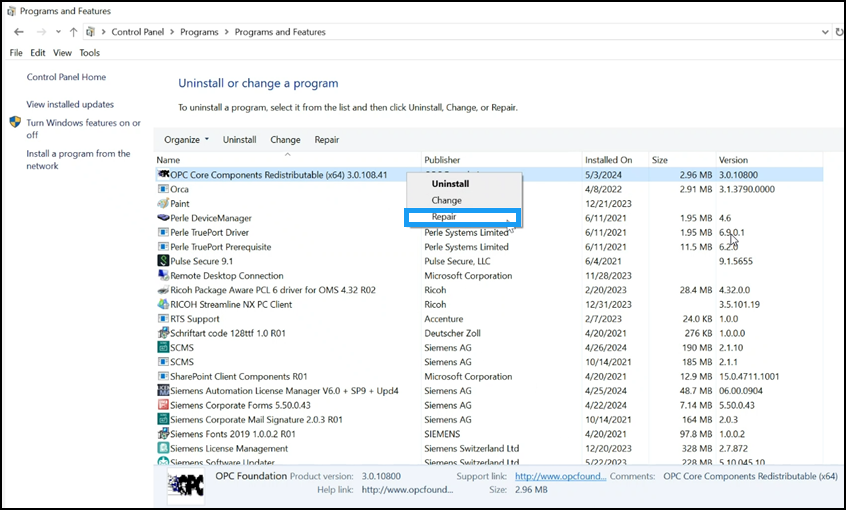Click the shield icon for Windows features
Image resolution: width=846 pixels, height=510 pixels.
pyautogui.click(x=16, y=123)
